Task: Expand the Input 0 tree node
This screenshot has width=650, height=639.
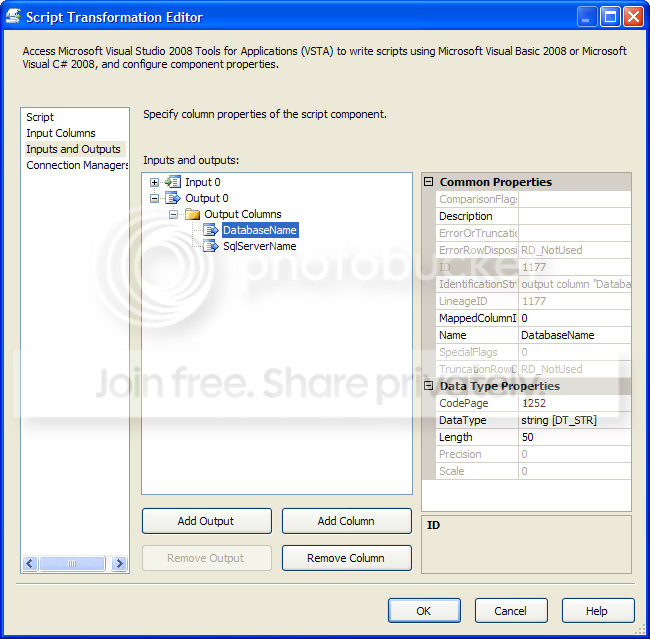Action: point(154,182)
